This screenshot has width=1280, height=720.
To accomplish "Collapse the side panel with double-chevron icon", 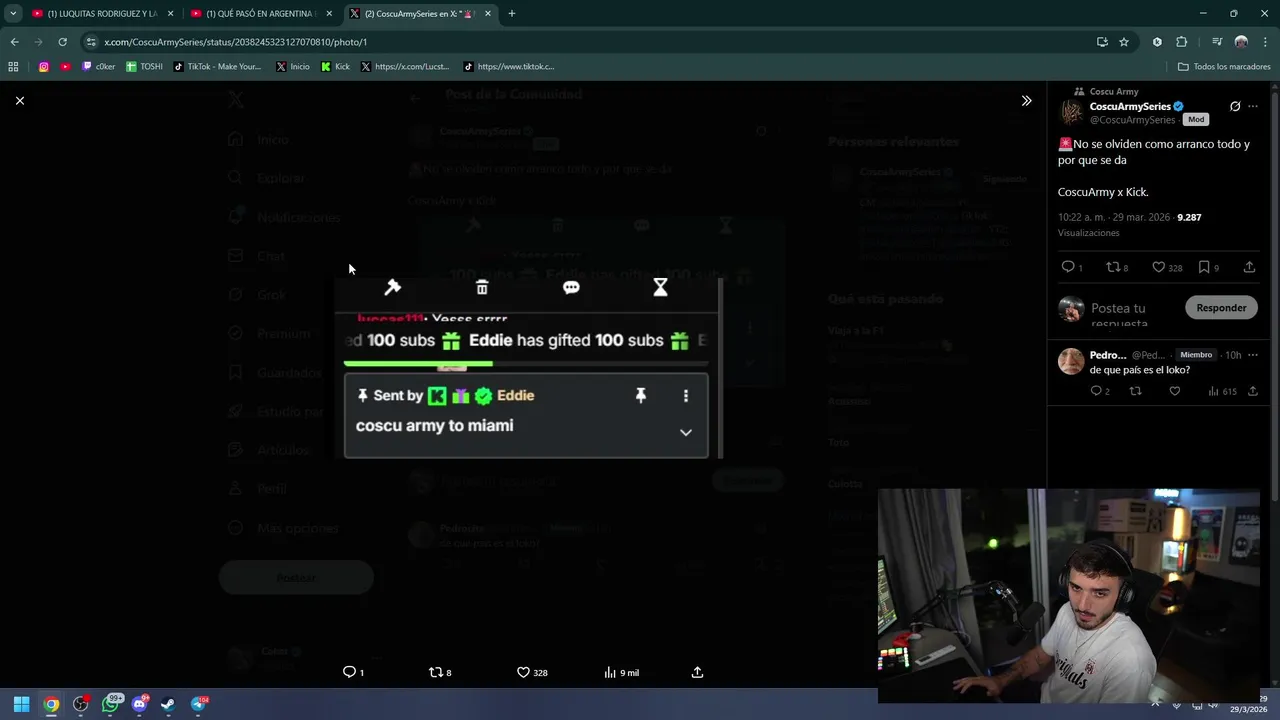I will pos(1026,101).
